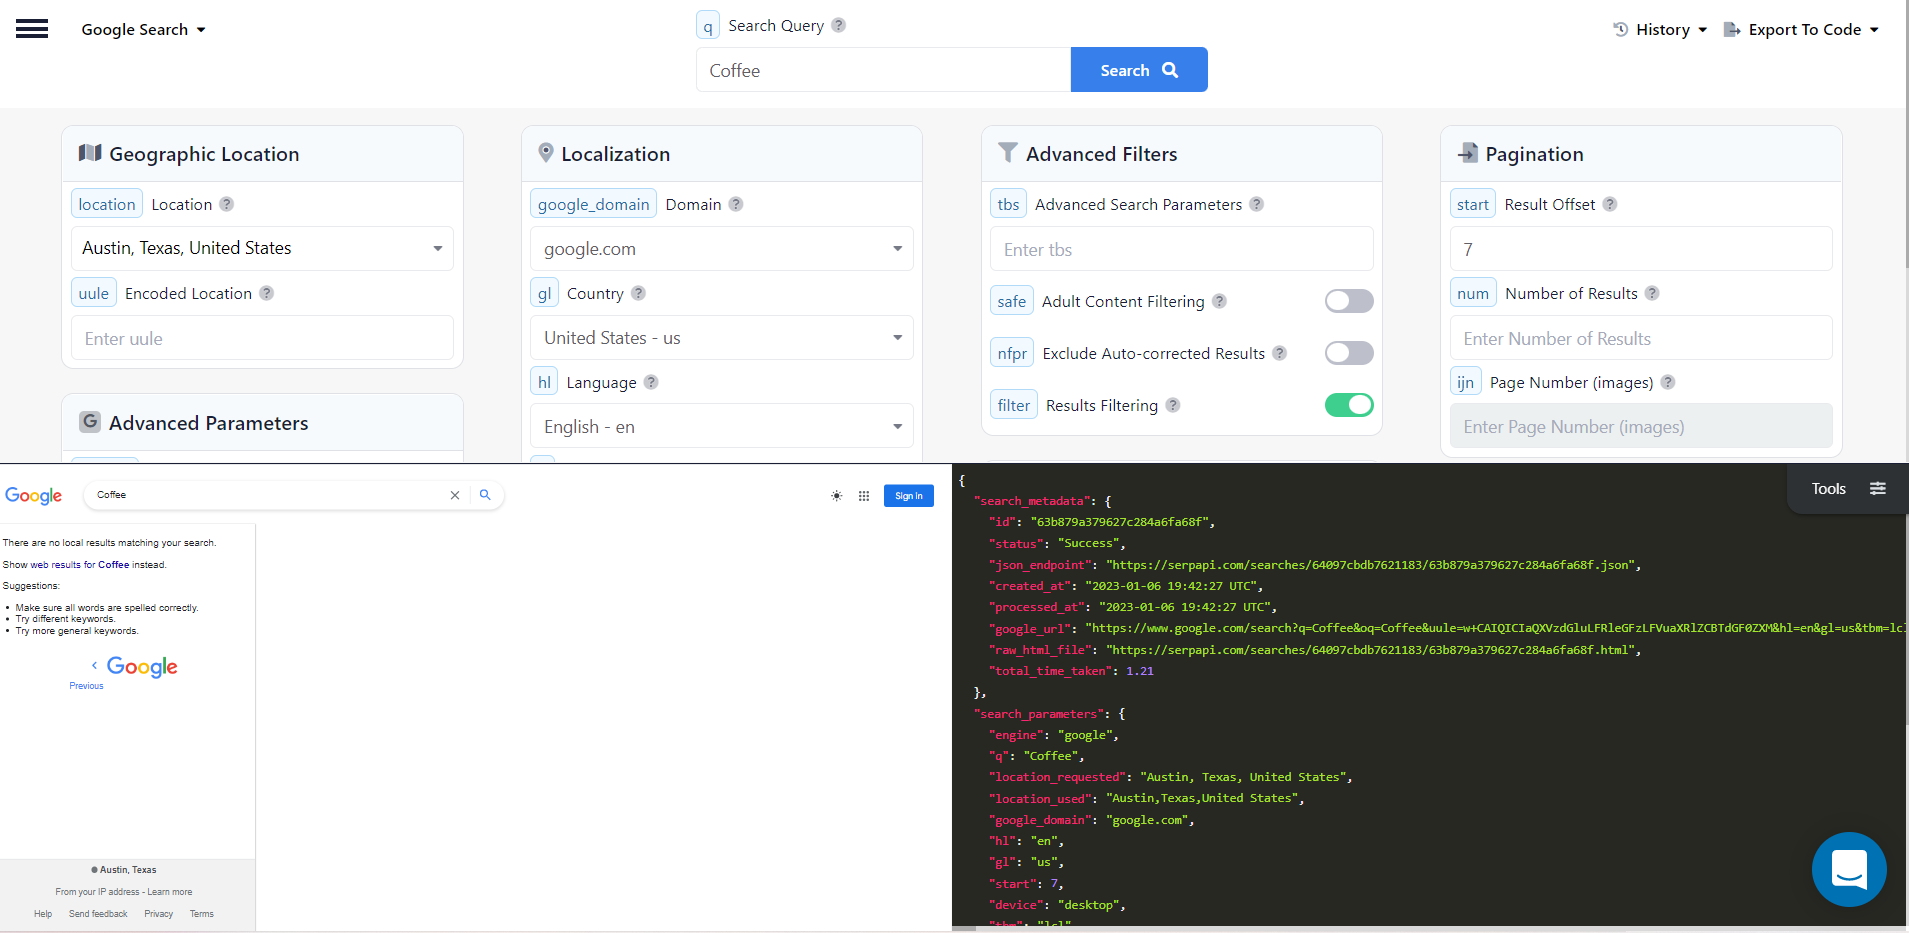
Task: Click the Google apps grid icon in preview
Action: tap(863, 495)
